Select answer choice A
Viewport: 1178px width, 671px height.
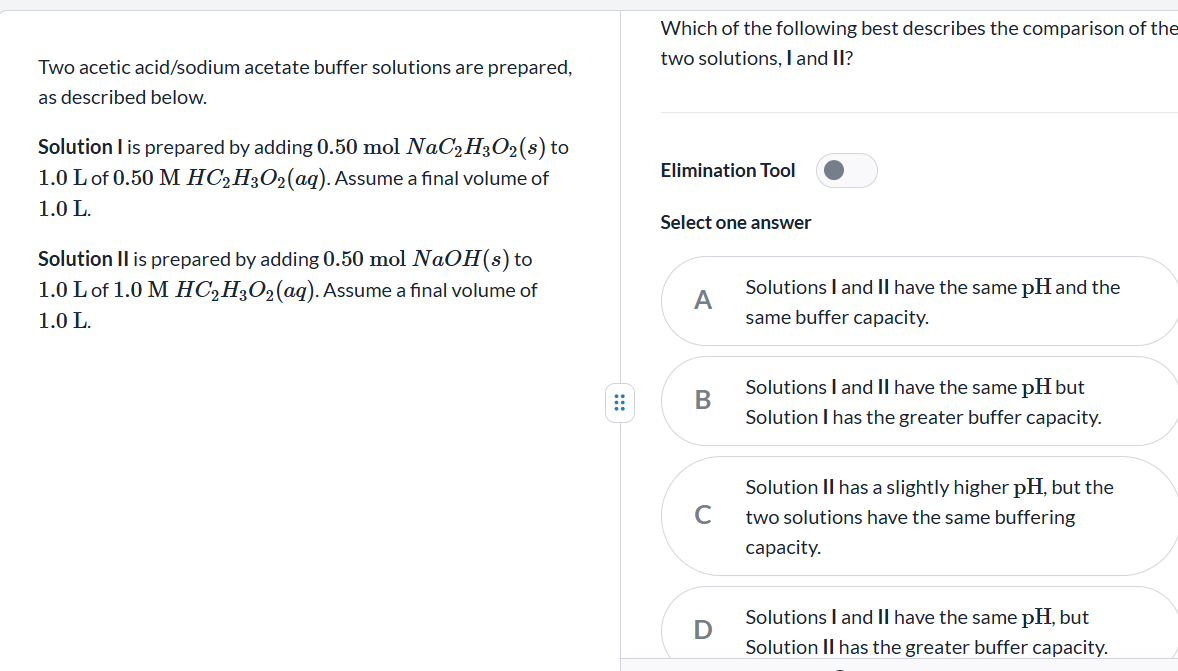[920, 301]
